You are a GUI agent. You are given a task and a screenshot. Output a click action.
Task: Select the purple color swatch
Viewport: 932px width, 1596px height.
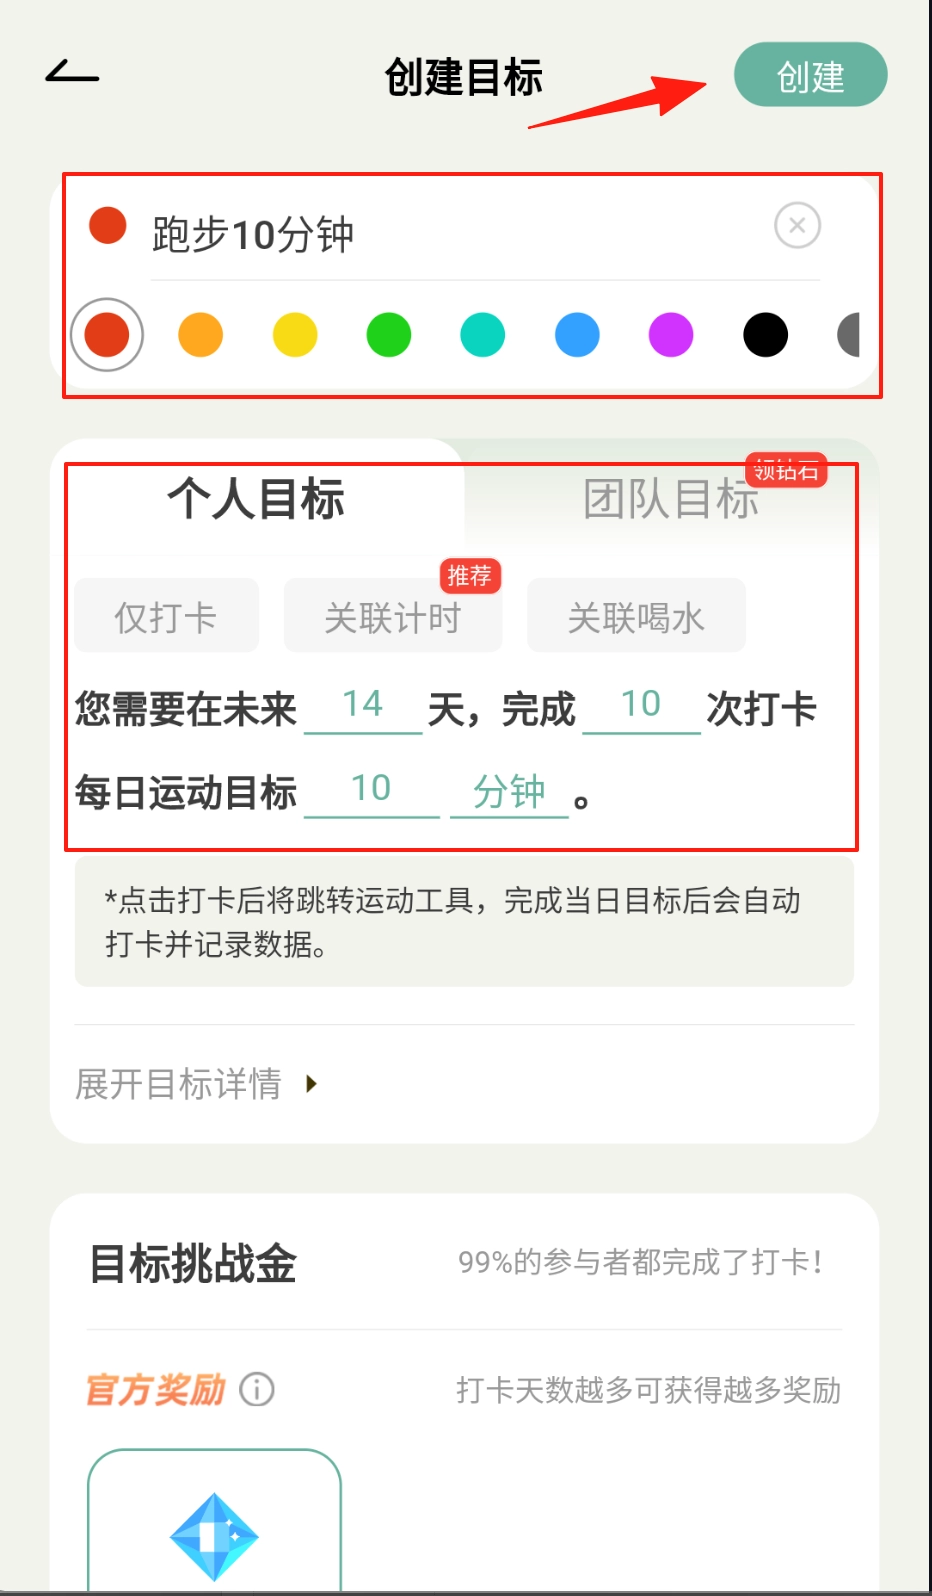pos(671,335)
